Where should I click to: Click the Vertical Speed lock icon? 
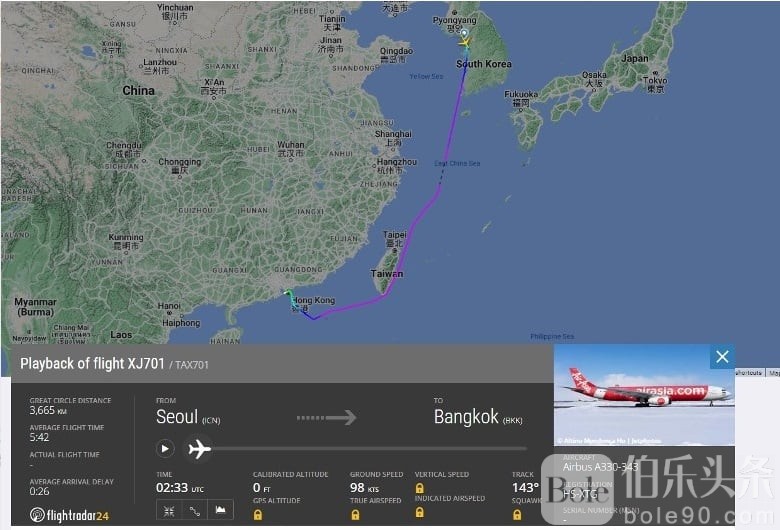(x=420, y=488)
